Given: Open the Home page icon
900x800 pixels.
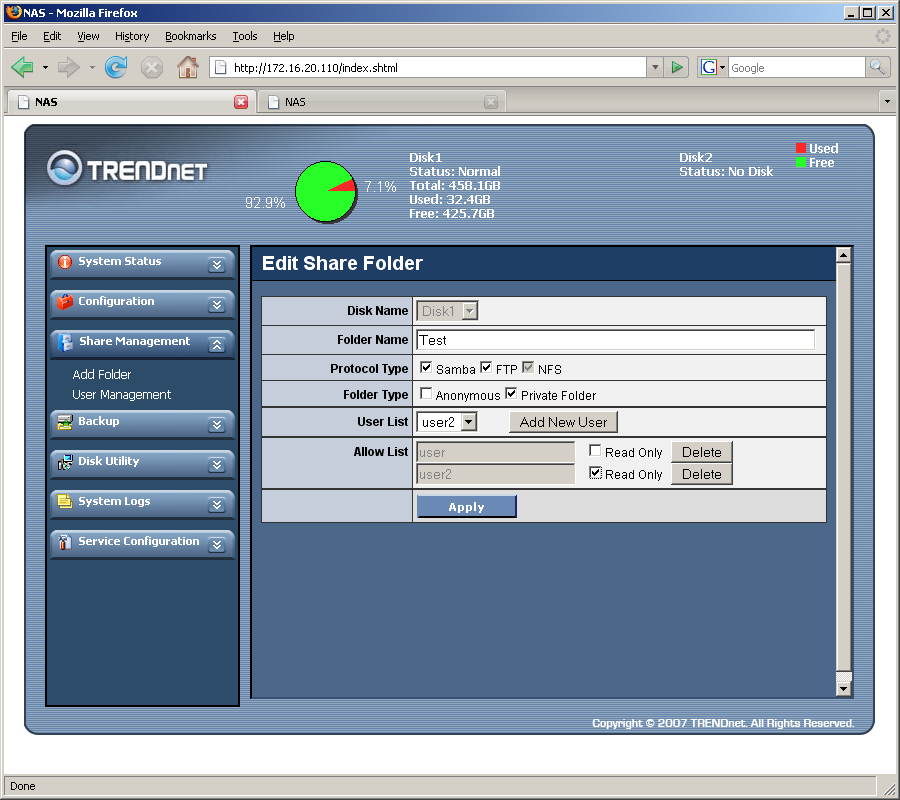Looking at the screenshot, I should click(188, 67).
